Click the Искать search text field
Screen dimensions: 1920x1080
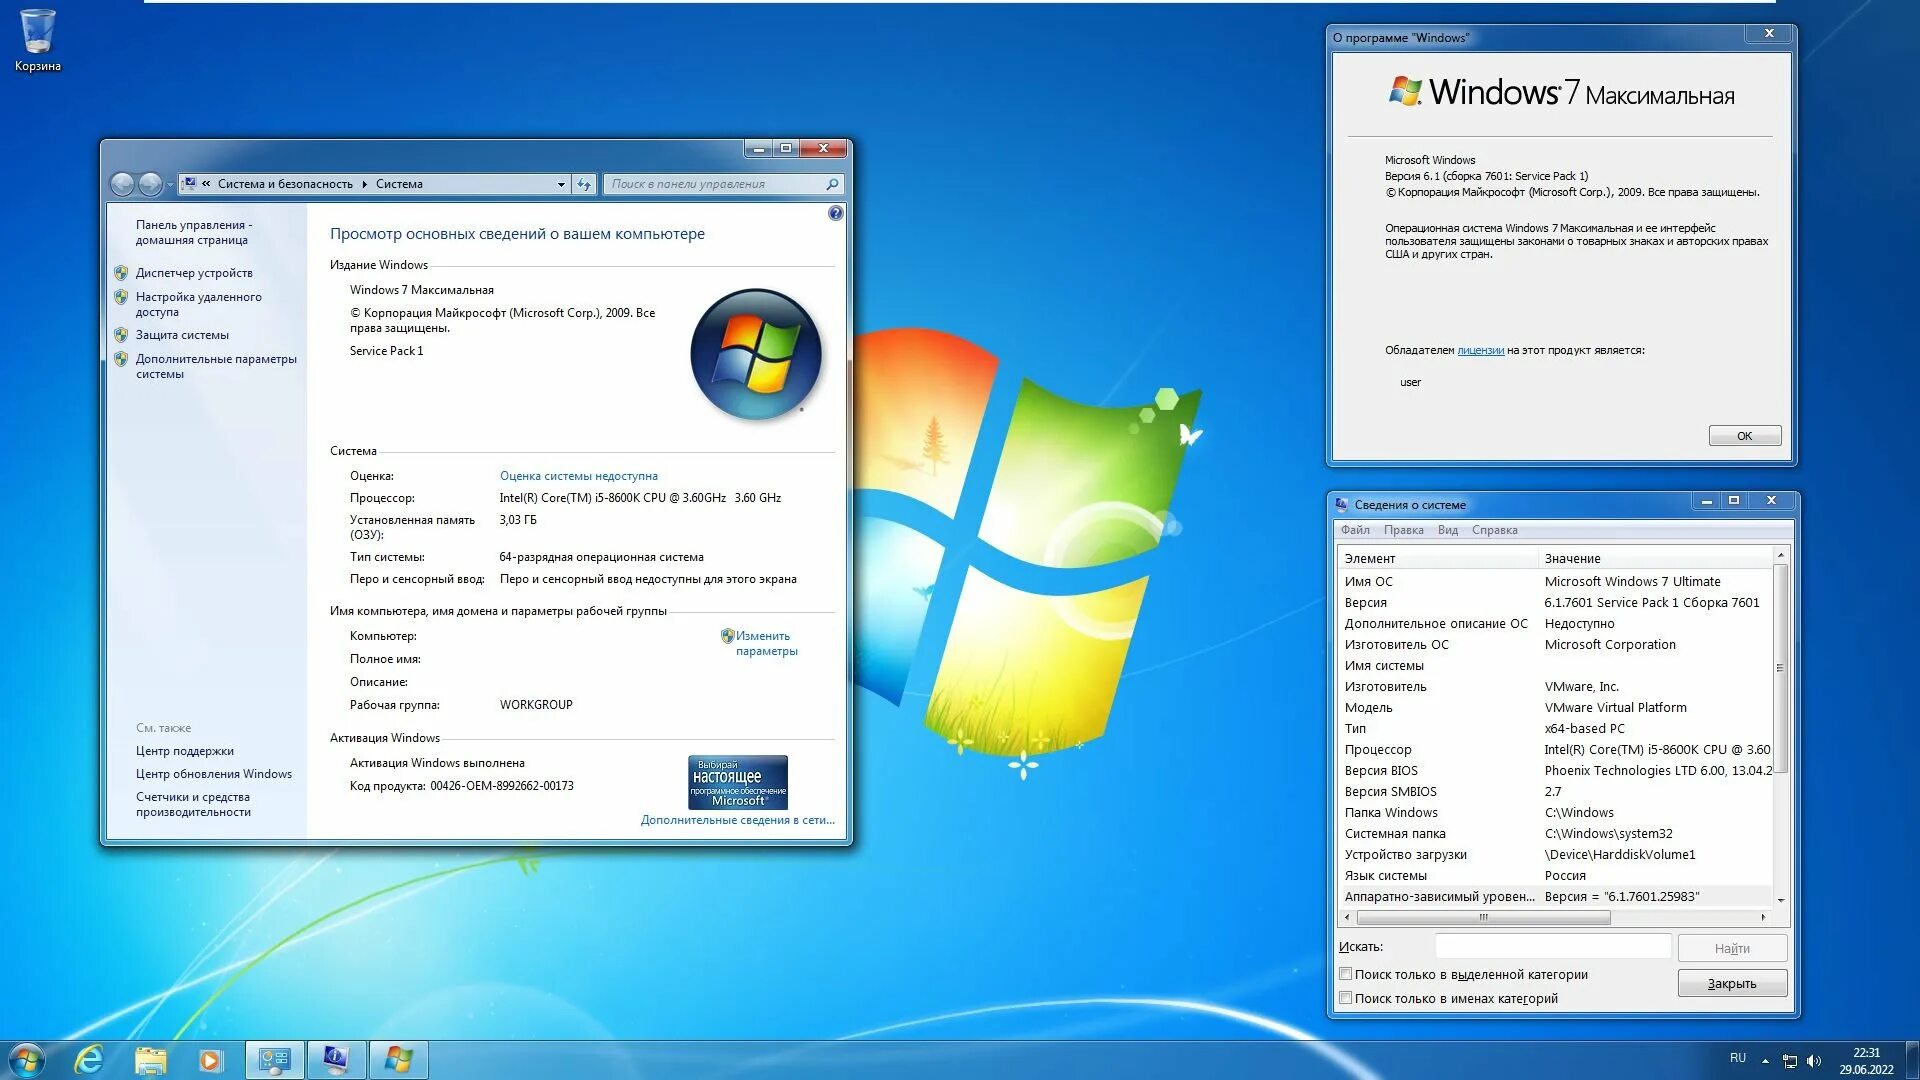click(1552, 947)
